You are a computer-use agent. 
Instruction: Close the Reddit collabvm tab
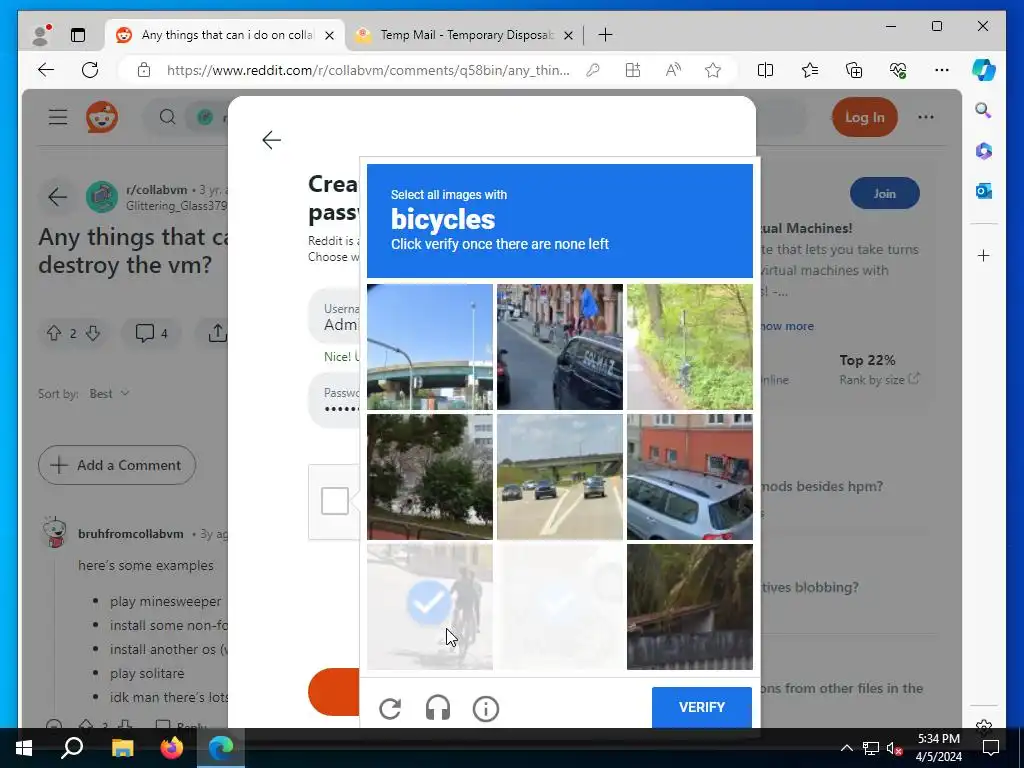coord(330,35)
